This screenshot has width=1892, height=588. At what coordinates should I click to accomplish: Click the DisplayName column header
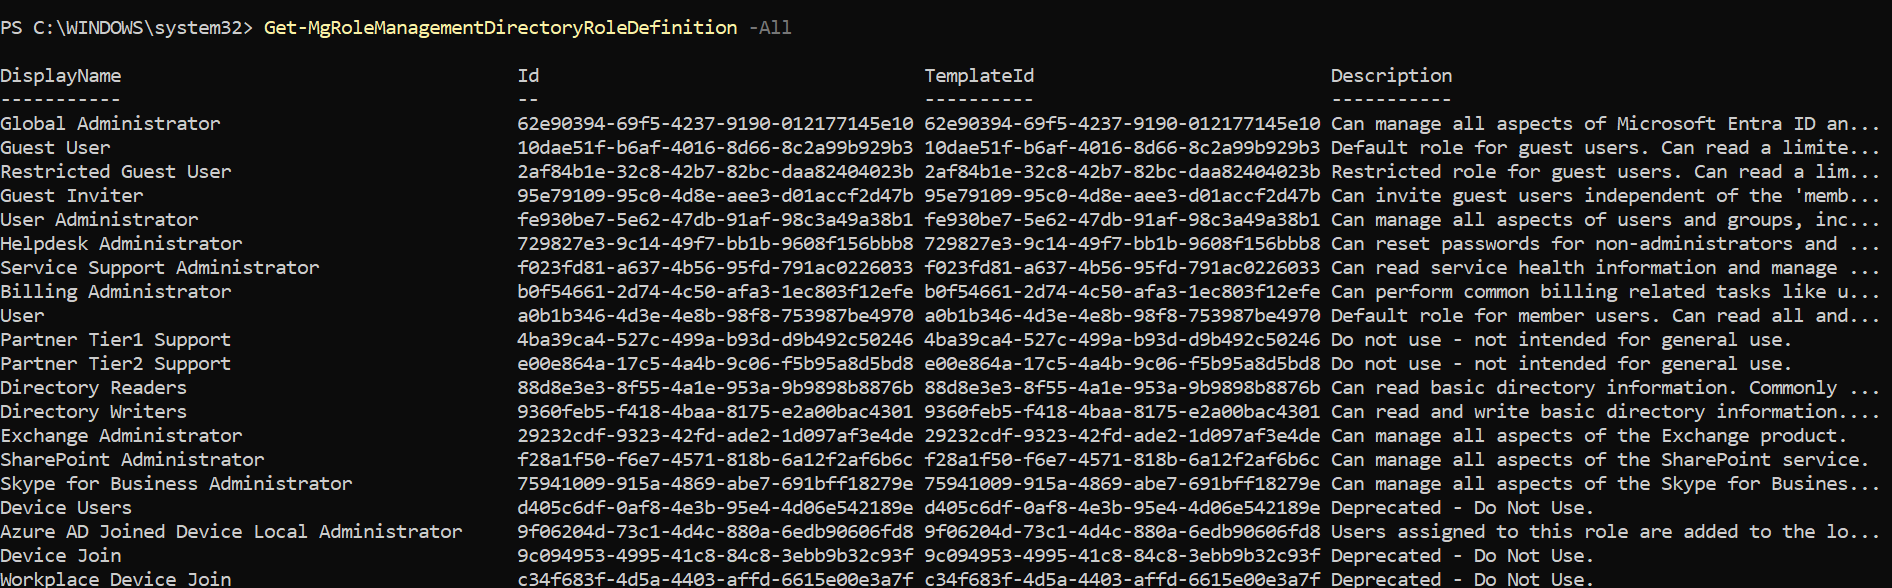(61, 76)
